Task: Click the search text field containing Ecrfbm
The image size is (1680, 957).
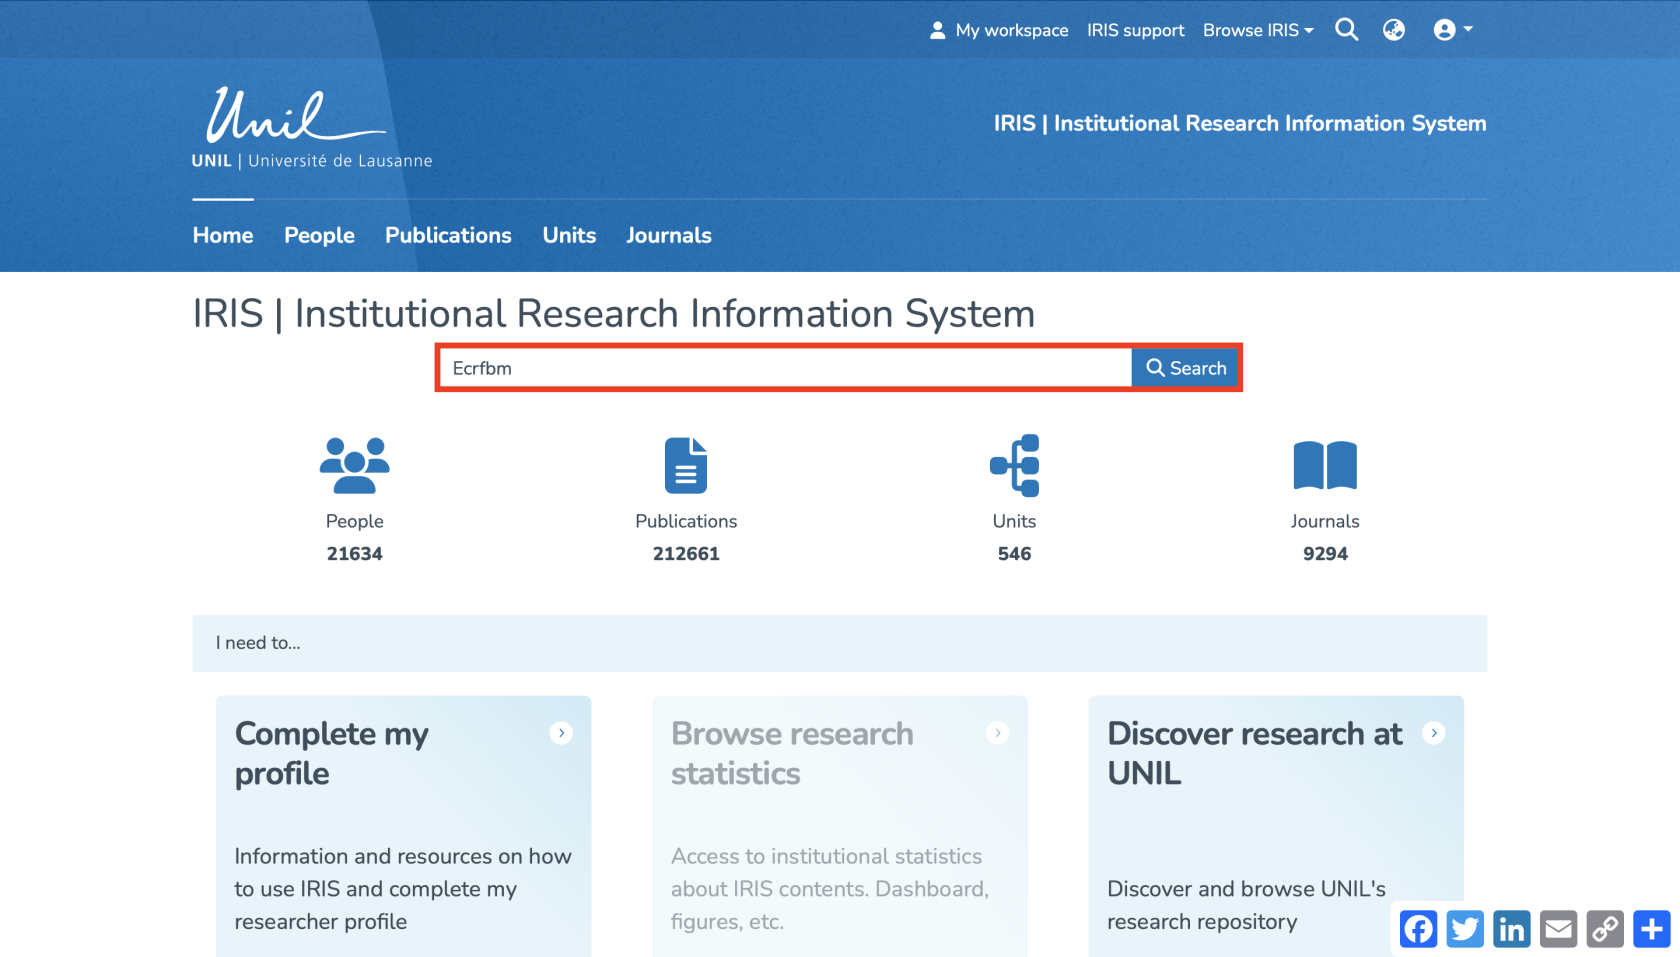Action: point(785,368)
